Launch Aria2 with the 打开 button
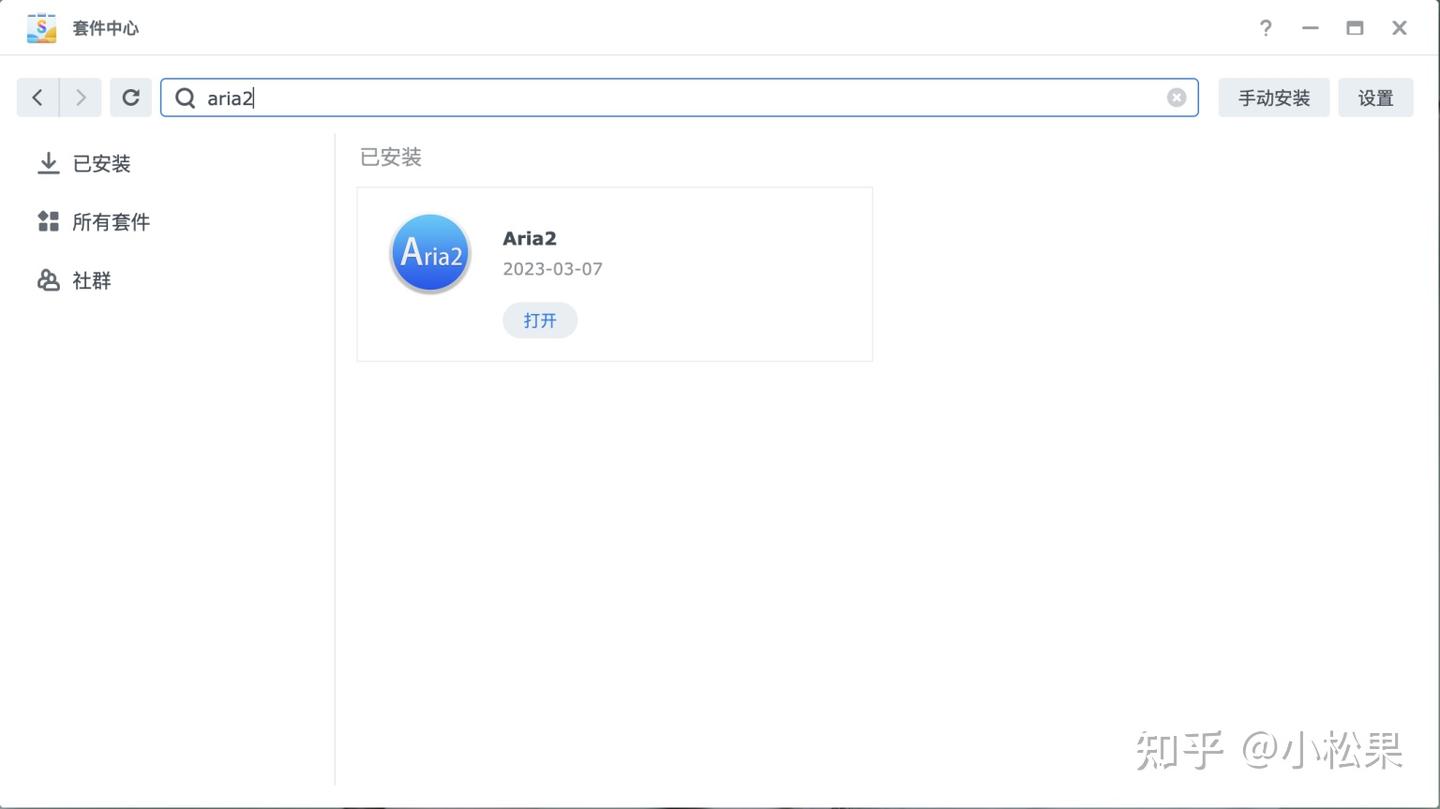The width and height of the screenshot is (1440, 809). click(x=539, y=320)
